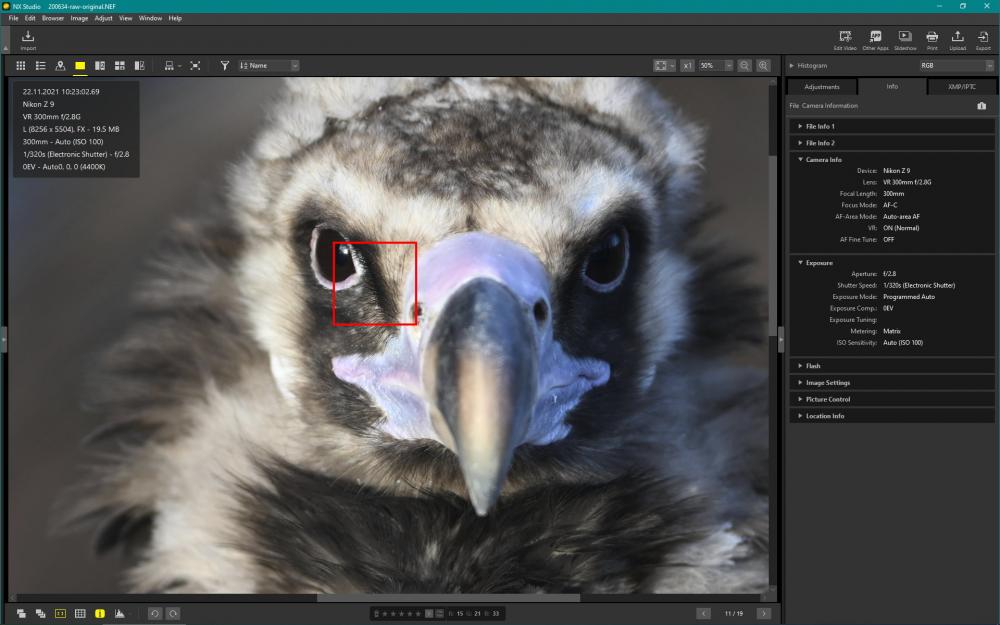Rotate the image counterclockwise
1000x625 pixels.
[x=154, y=614]
